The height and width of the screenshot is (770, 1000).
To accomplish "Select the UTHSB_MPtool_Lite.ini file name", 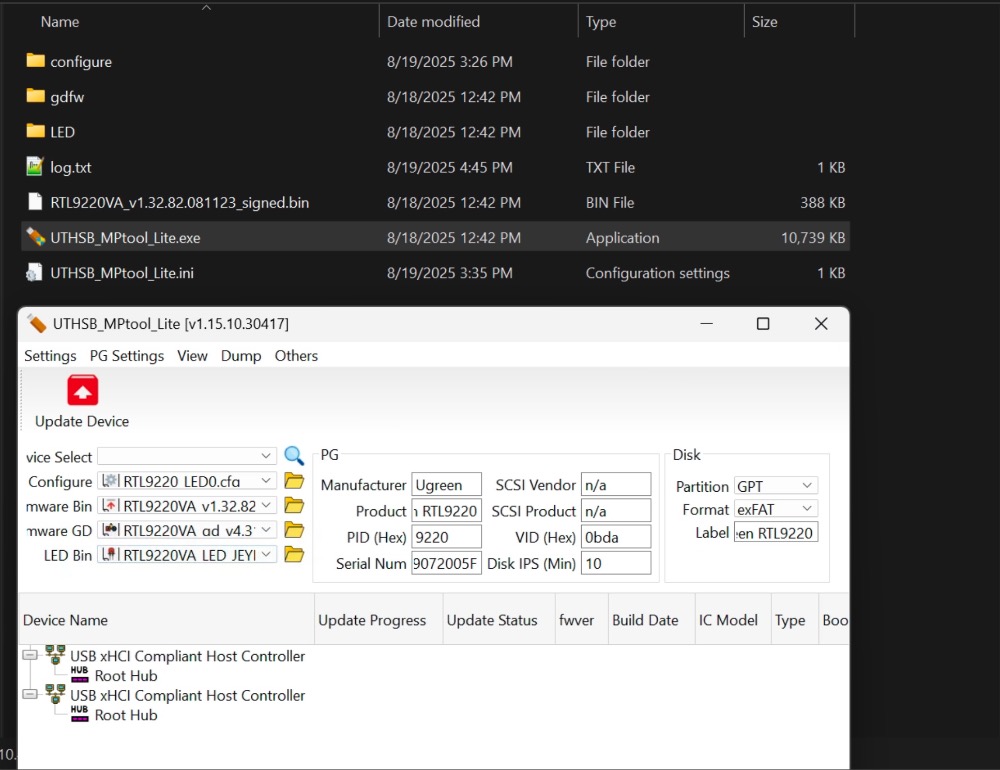I will click(x=122, y=272).
